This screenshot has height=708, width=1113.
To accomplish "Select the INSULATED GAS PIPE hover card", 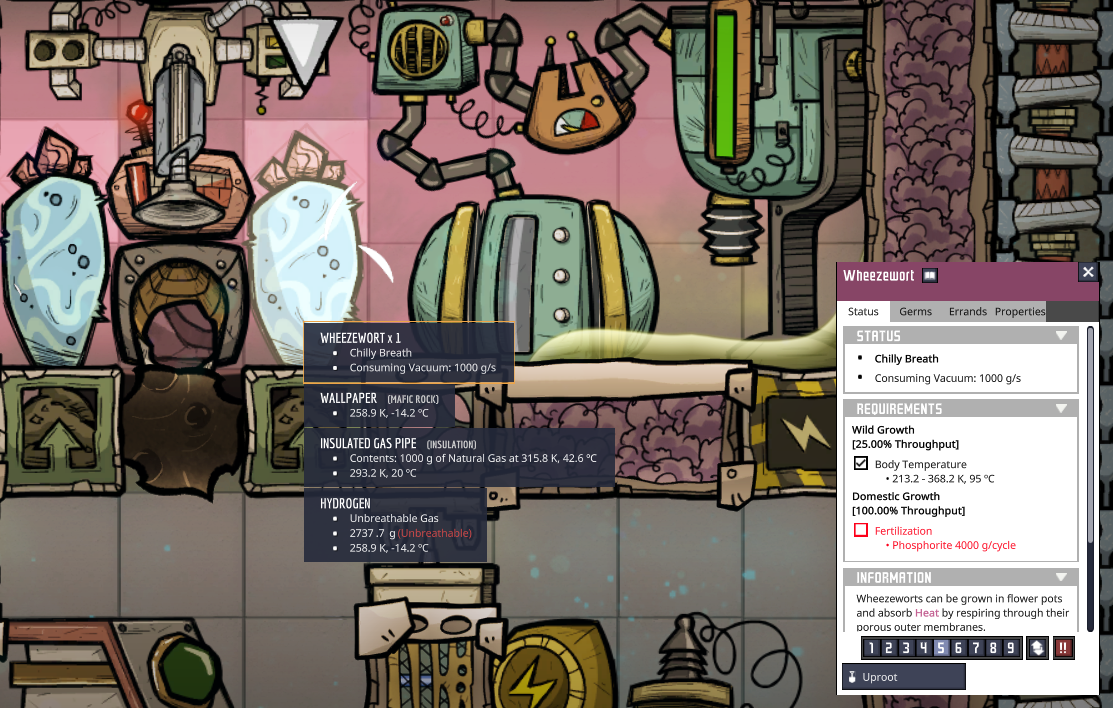I will click(x=459, y=458).
